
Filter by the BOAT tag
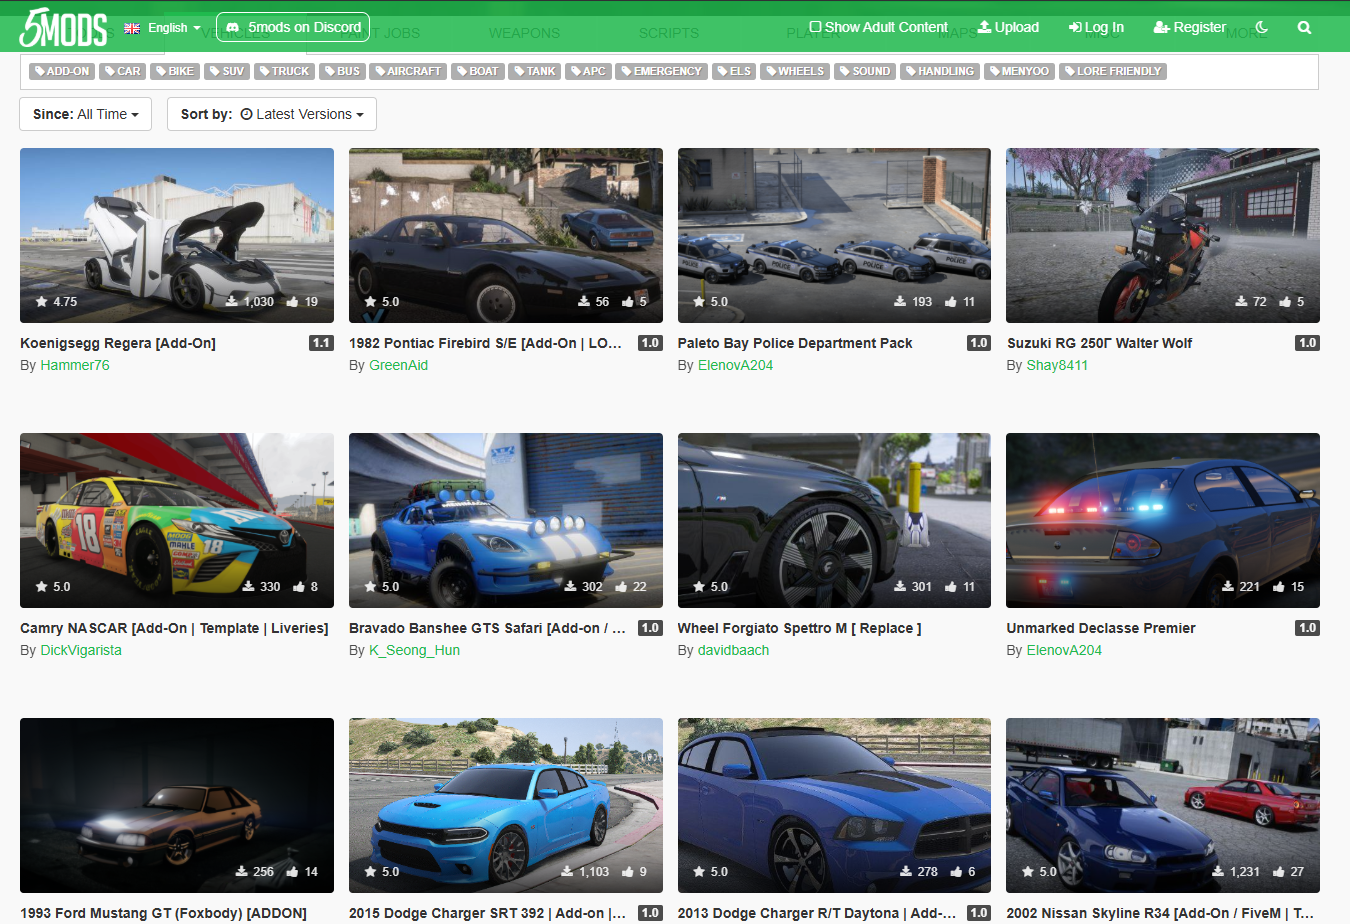point(477,71)
